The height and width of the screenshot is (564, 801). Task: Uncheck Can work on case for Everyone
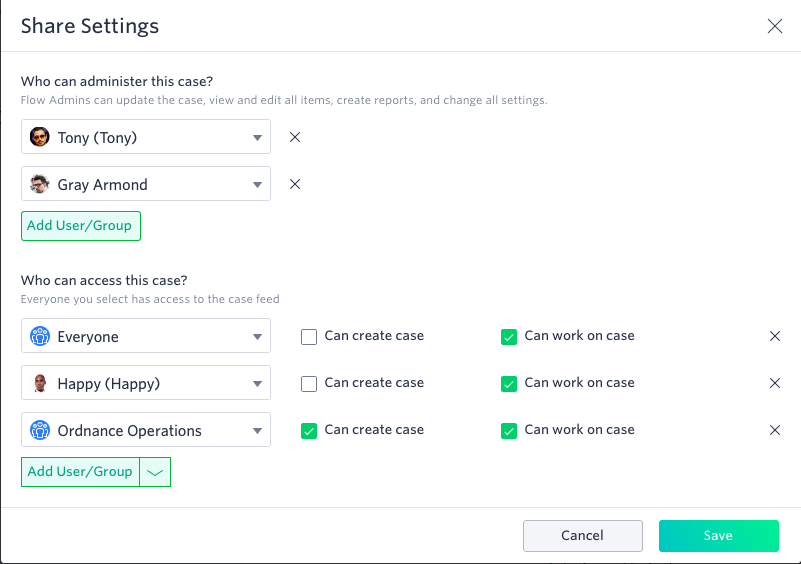(x=509, y=337)
